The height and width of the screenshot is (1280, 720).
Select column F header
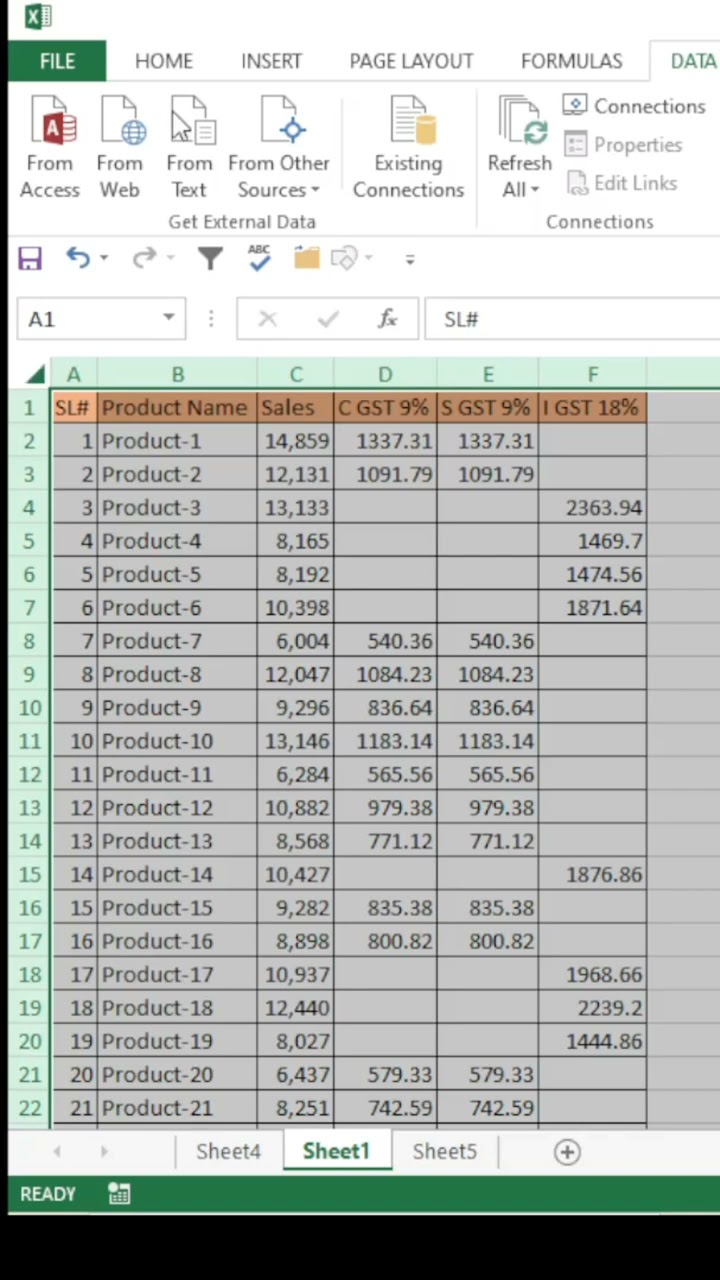click(592, 375)
